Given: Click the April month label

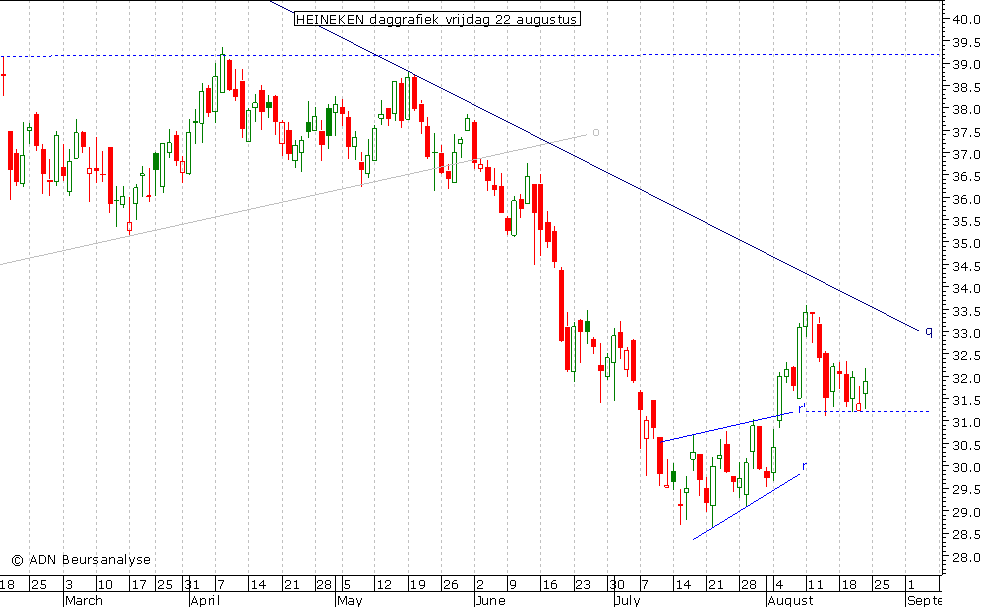Looking at the screenshot, I should point(206,601).
